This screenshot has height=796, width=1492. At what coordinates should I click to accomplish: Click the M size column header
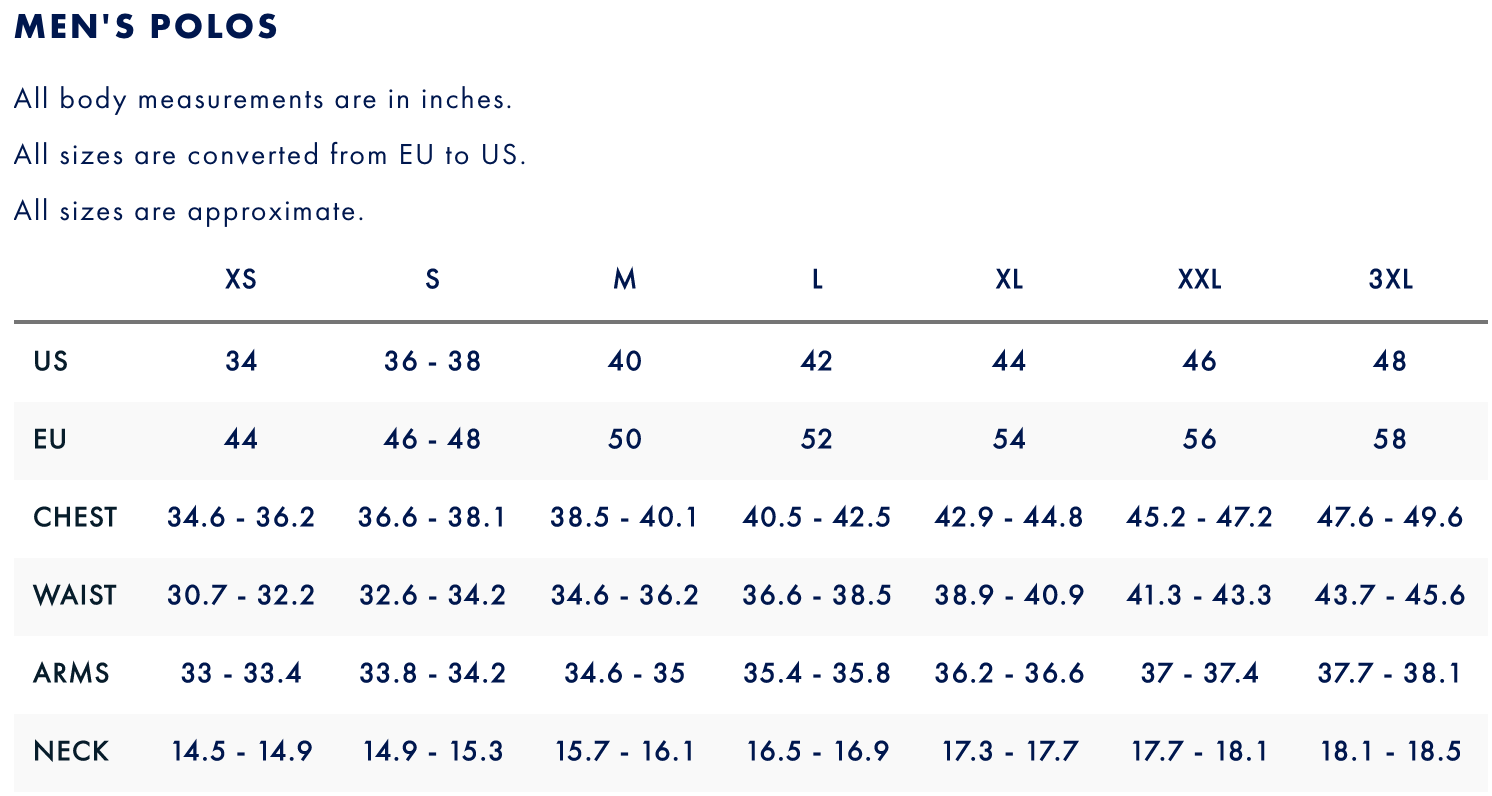tap(625, 280)
